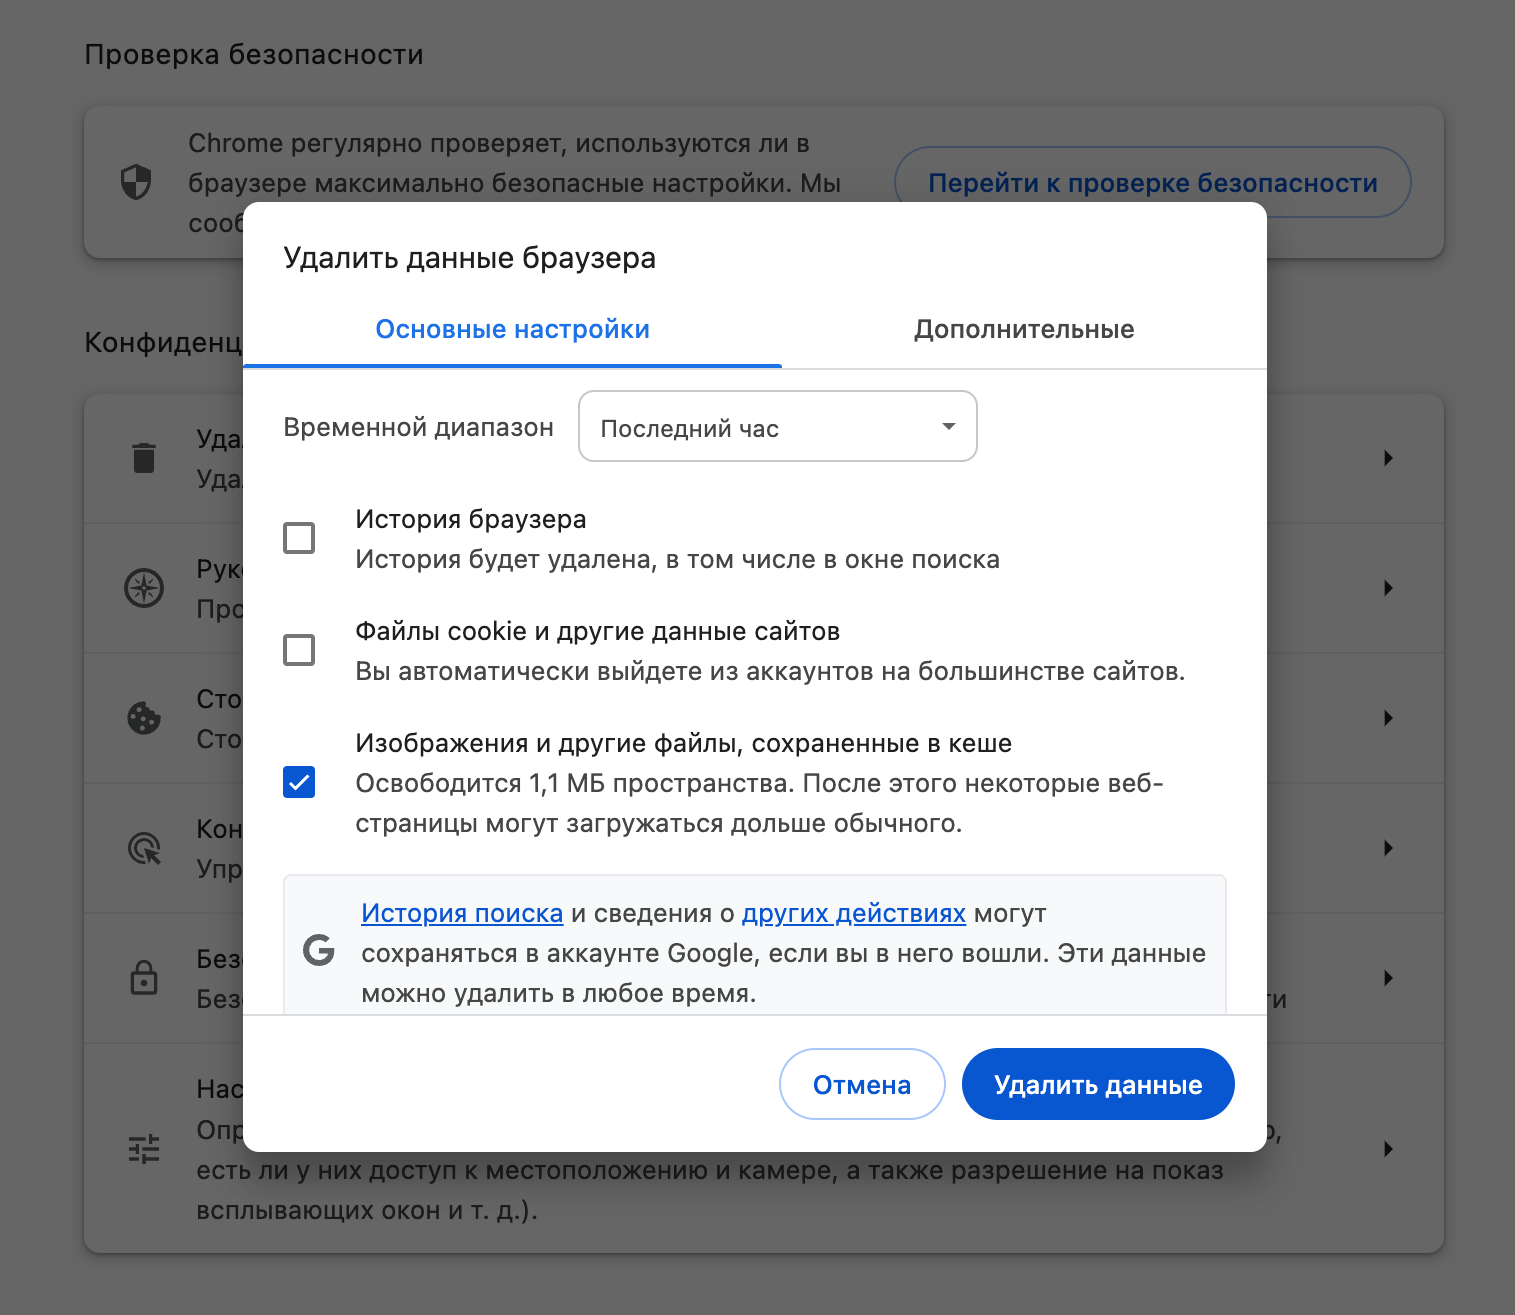The image size is (1515, 1315).
Task: Enable the История браузера checkbox
Action: point(298,538)
